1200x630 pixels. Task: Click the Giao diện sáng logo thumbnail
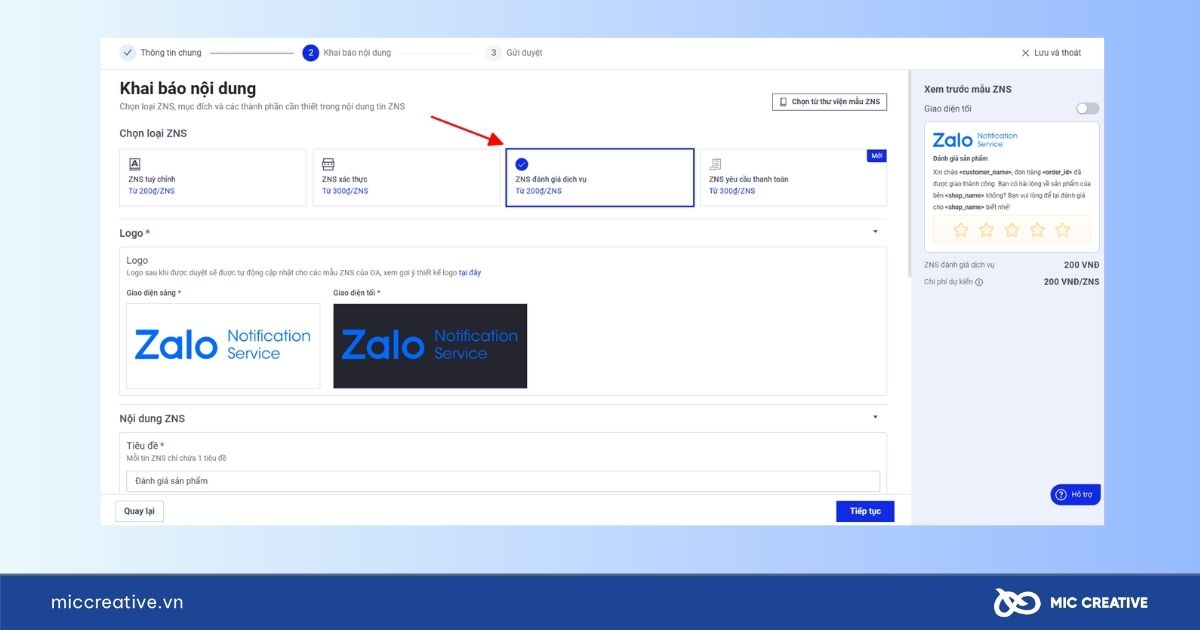[x=223, y=346]
